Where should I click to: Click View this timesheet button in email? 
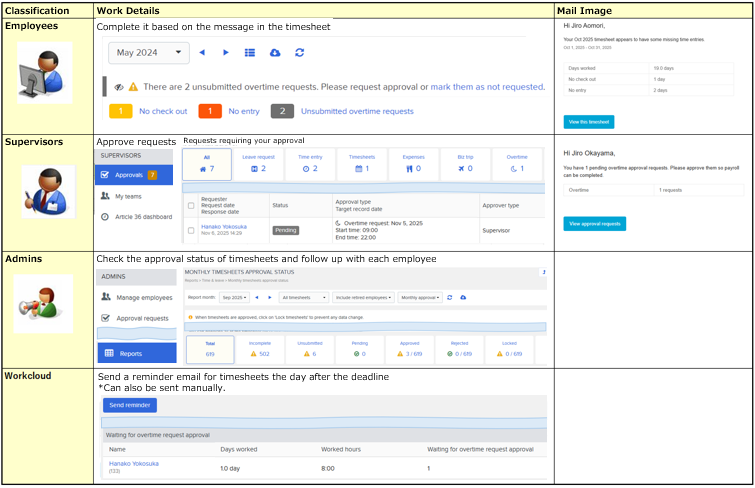[x=589, y=122]
